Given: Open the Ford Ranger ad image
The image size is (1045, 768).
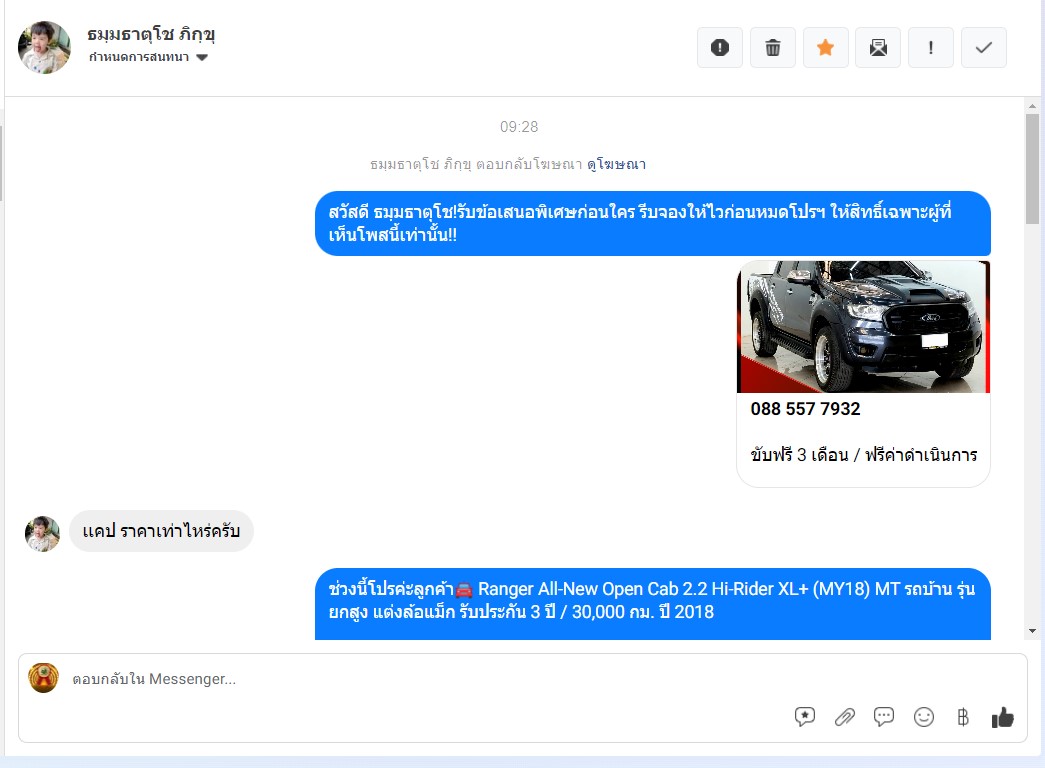Looking at the screenshot, I should coord(863,326).
